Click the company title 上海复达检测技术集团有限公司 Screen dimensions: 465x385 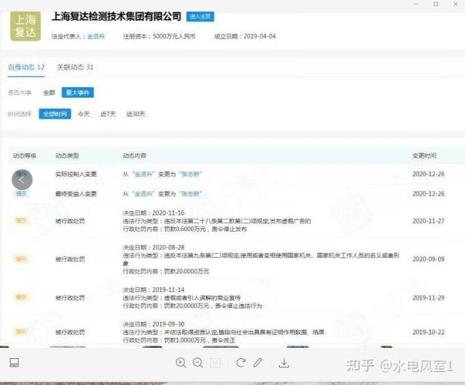click(117, 16)
